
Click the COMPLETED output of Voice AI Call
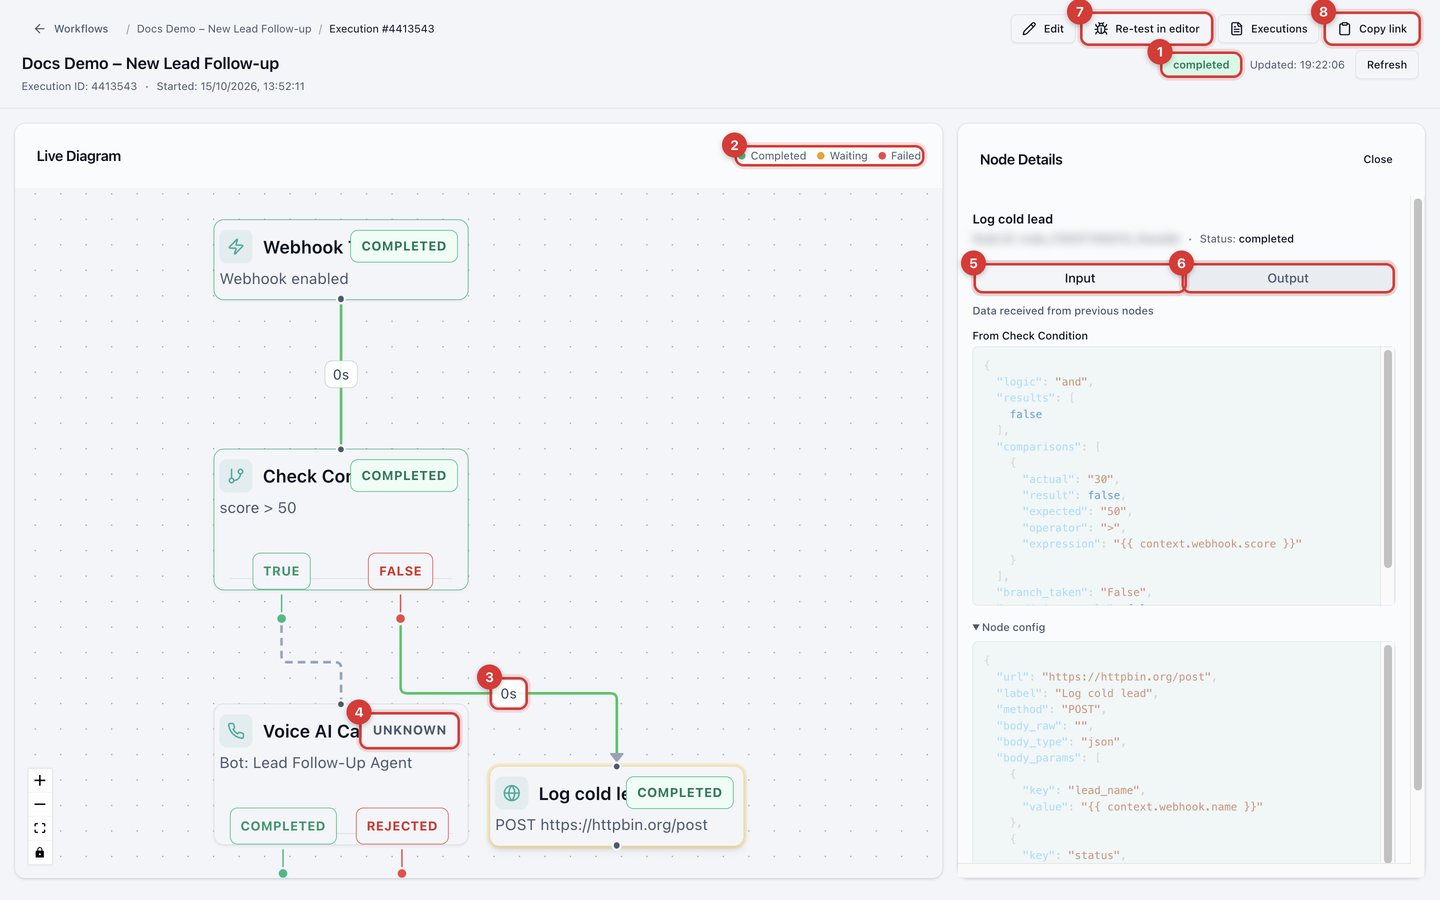coord(283,826)
